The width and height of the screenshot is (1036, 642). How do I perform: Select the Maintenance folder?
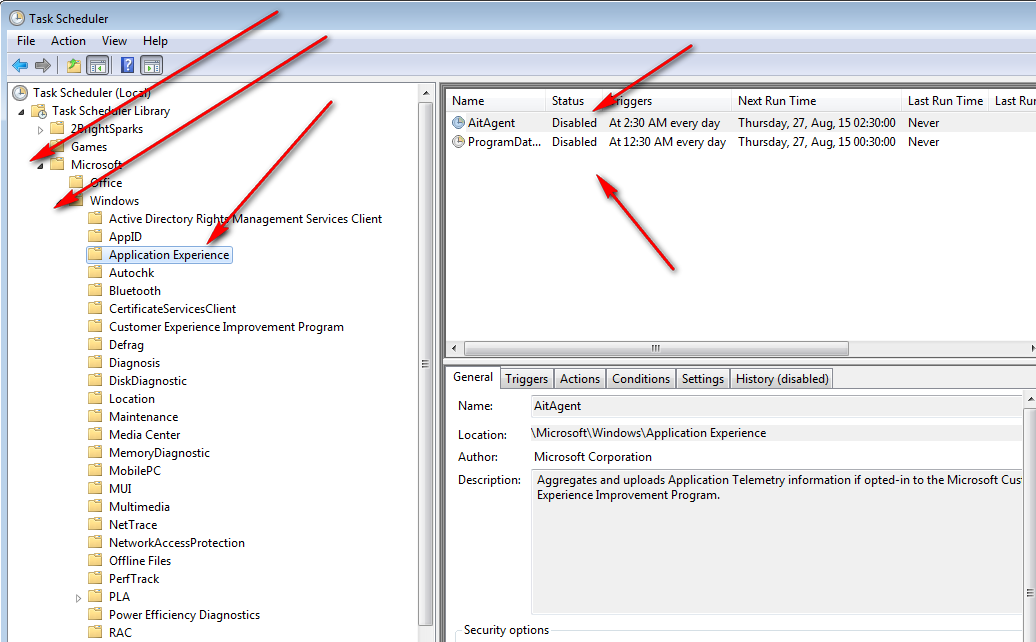click(143, 416)
